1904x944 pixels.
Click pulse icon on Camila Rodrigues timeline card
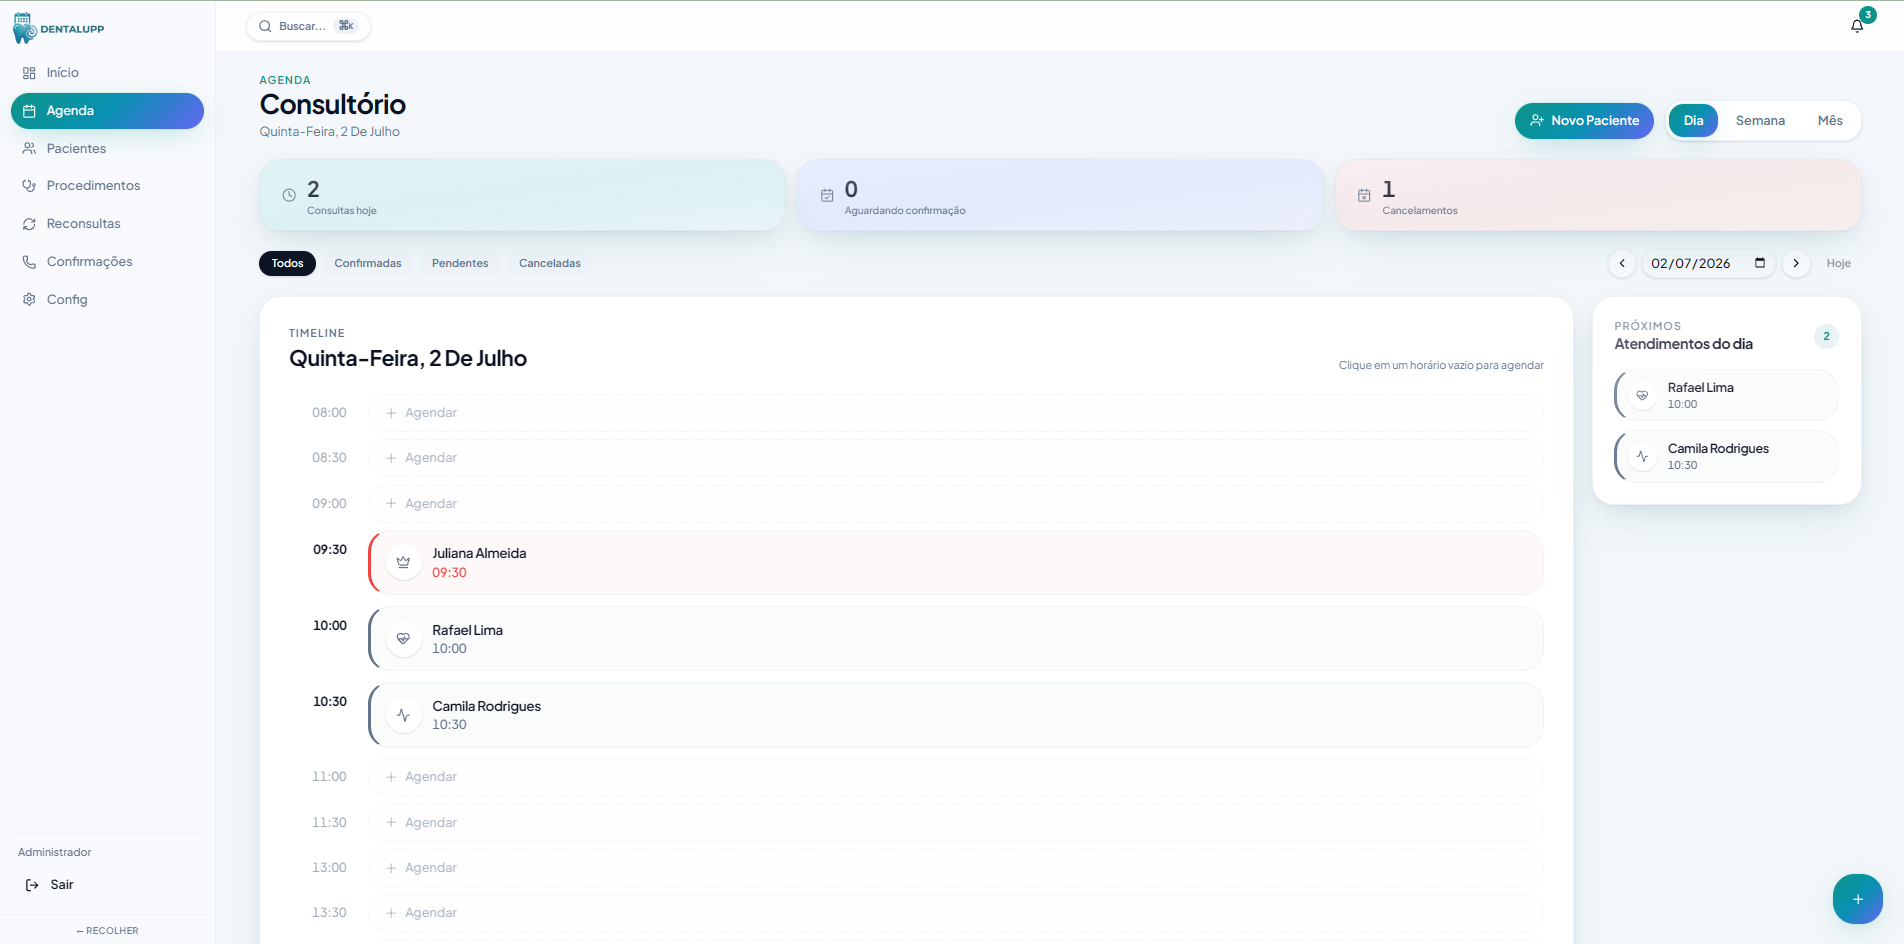click(x=403, y=715)
